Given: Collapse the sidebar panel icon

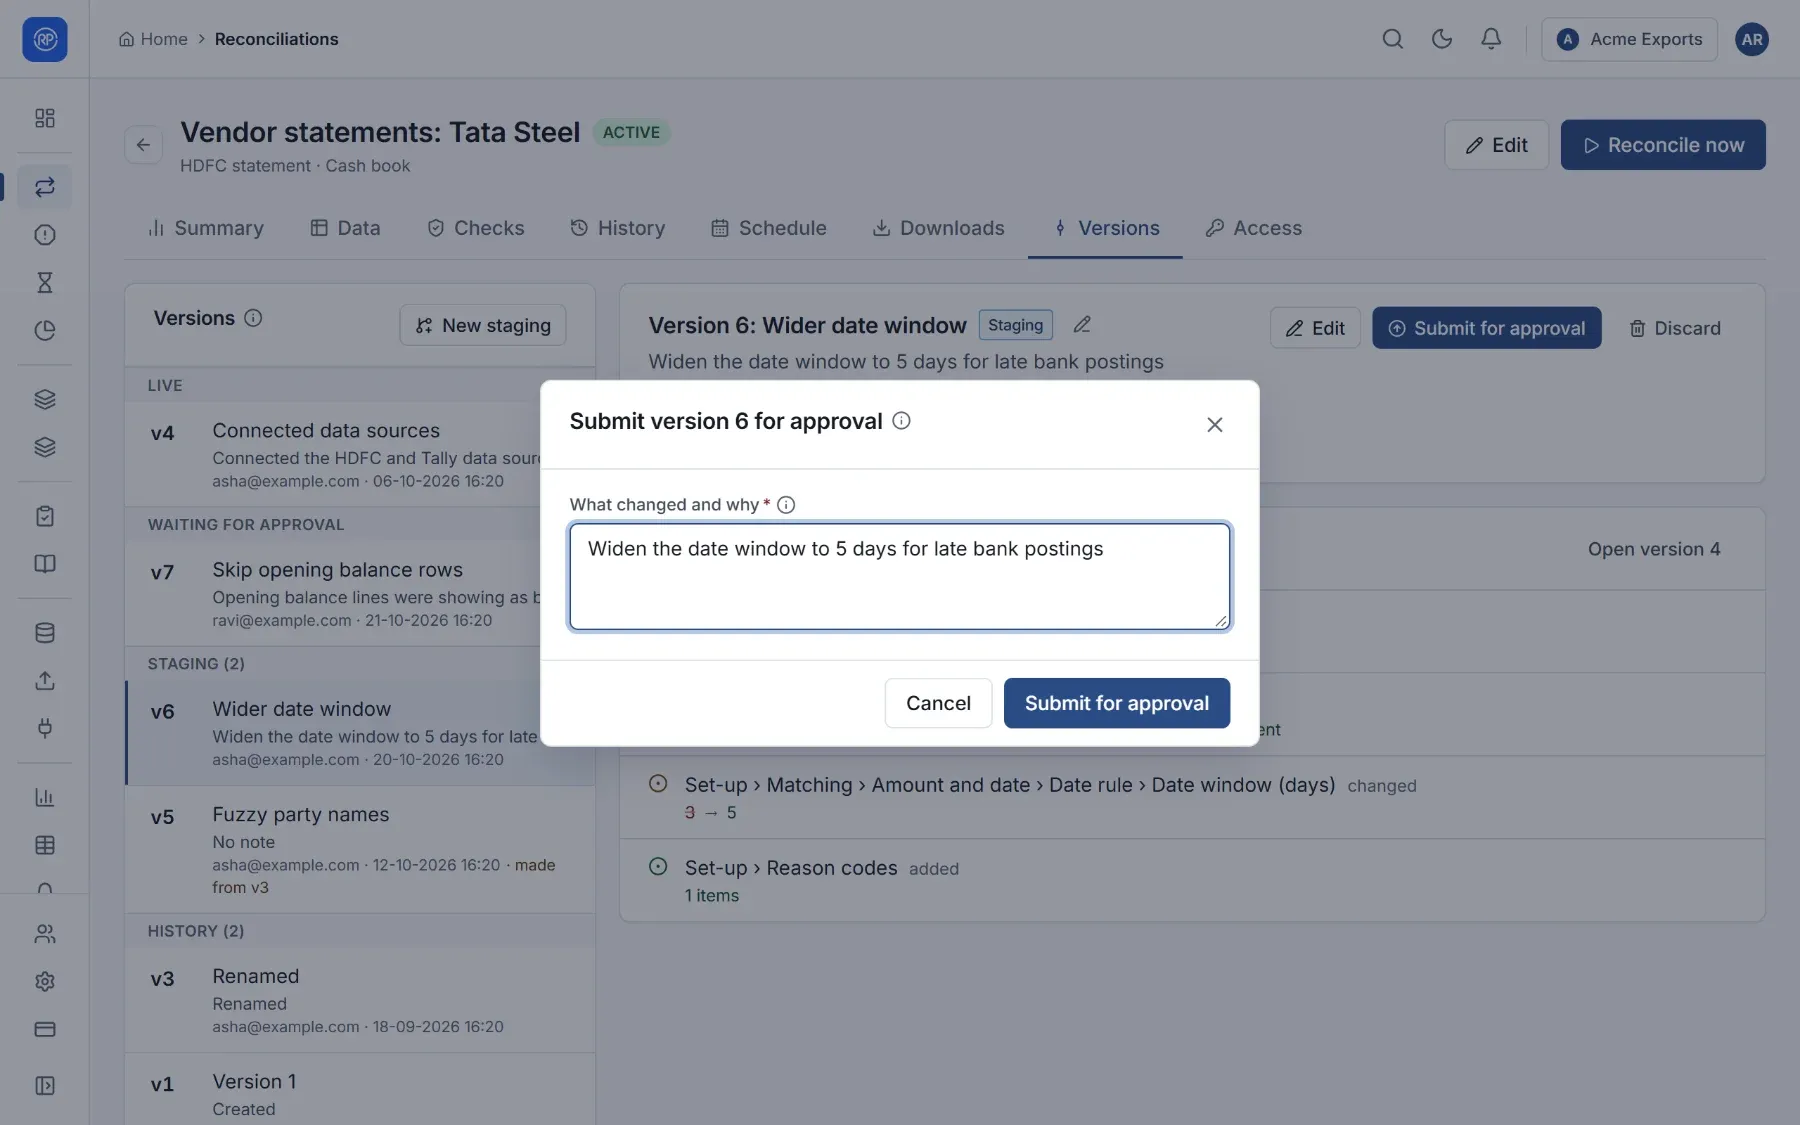Looking at the screenshot, I should (x=44, y=1086).
